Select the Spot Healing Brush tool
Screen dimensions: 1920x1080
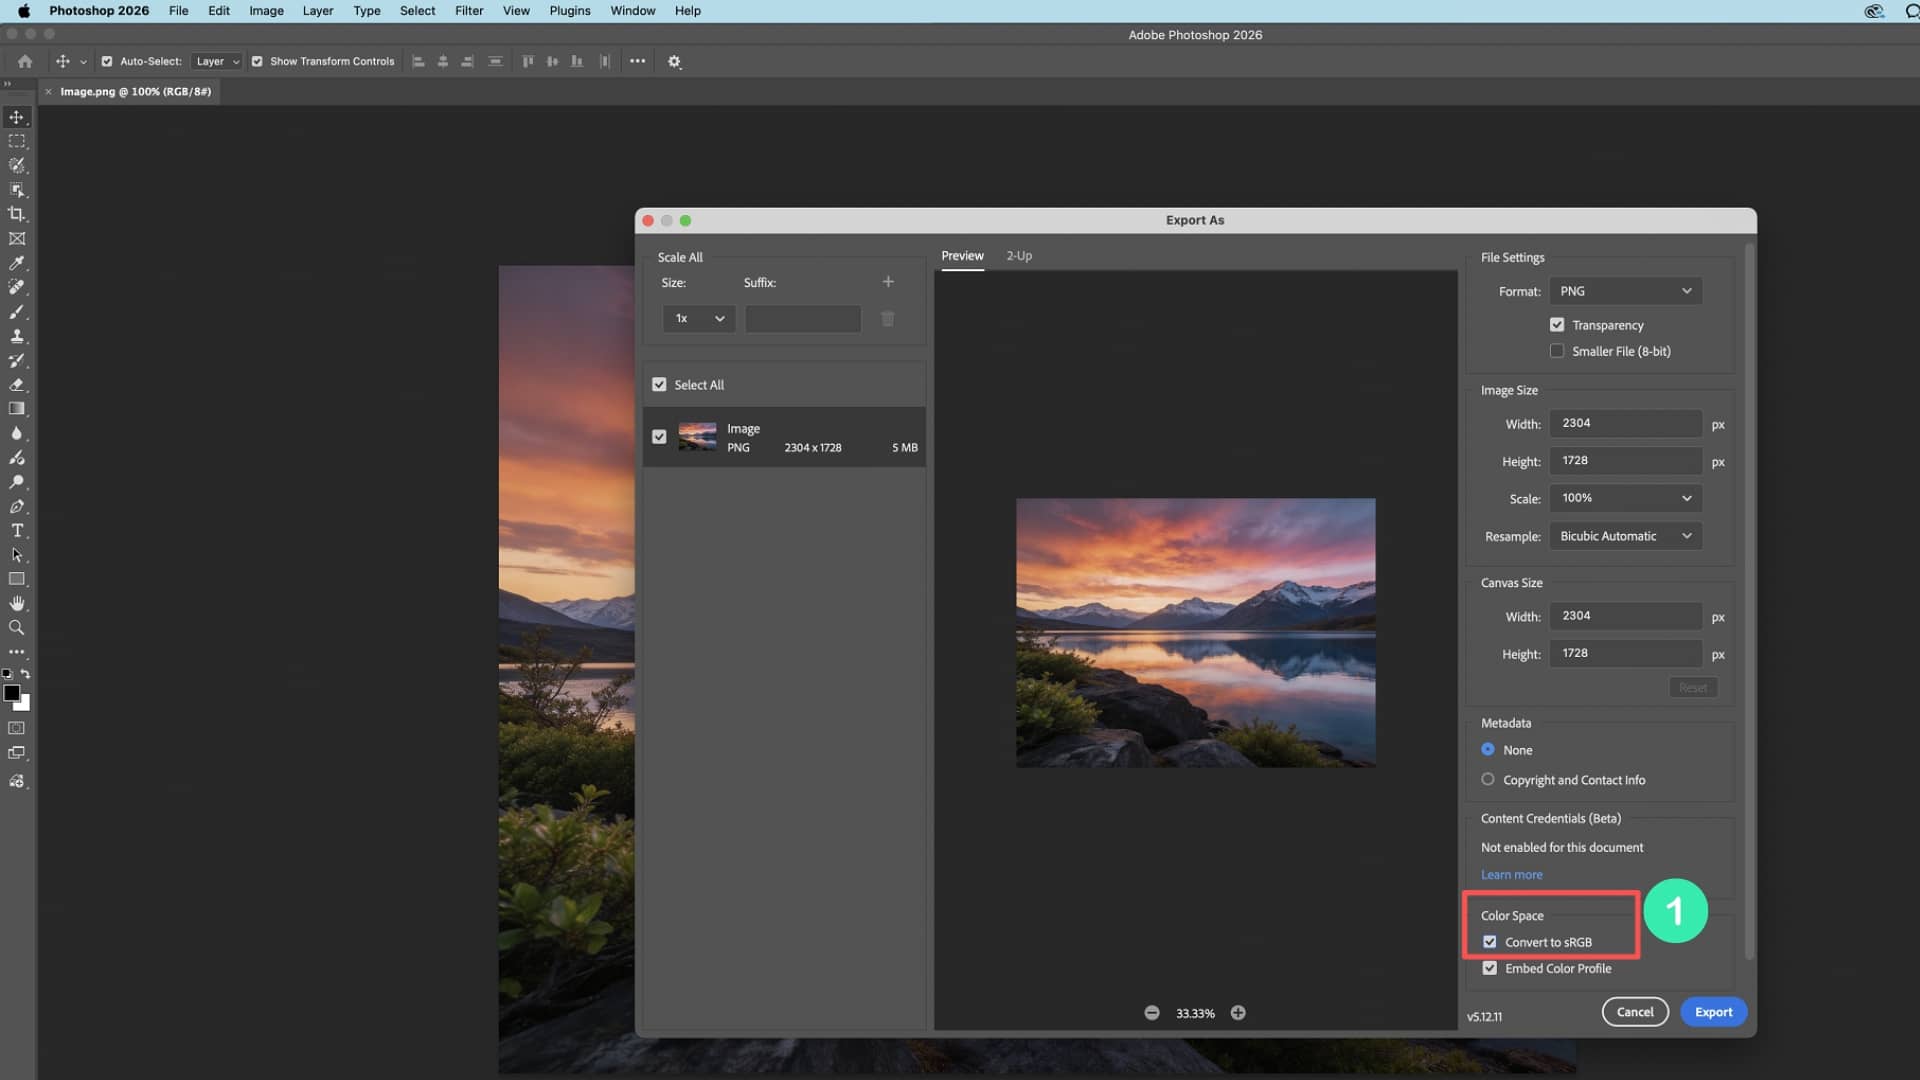click(17, 287)
